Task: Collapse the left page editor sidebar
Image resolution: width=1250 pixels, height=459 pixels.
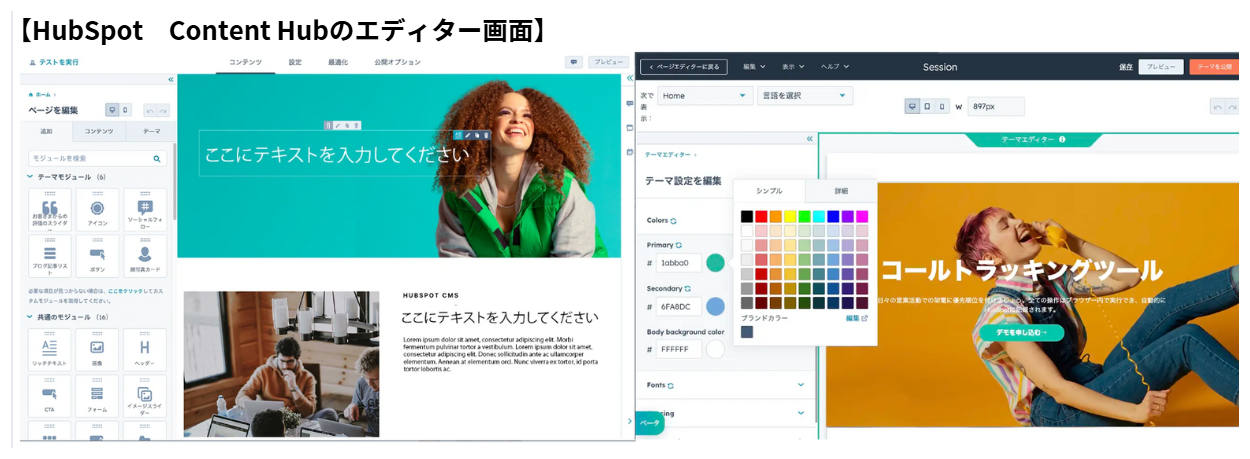Action: tap(169, 79)
